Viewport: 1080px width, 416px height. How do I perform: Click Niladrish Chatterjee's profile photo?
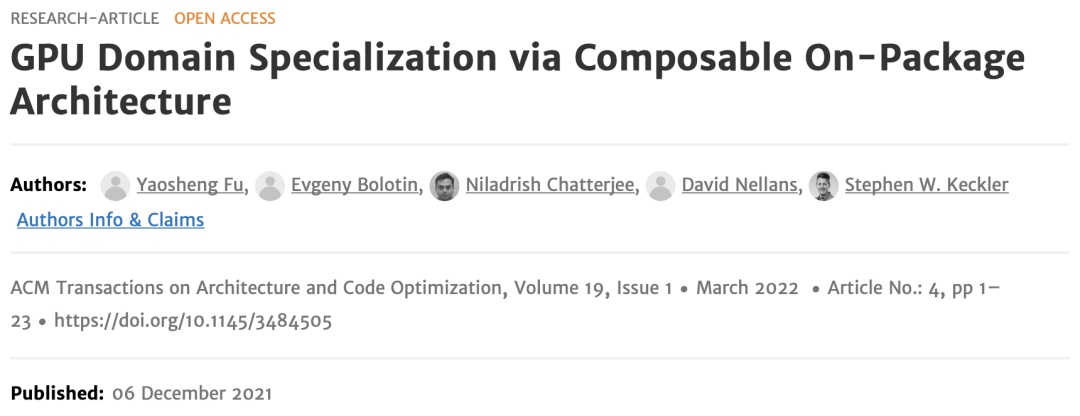pyautogui.click(x=444, y=186)
